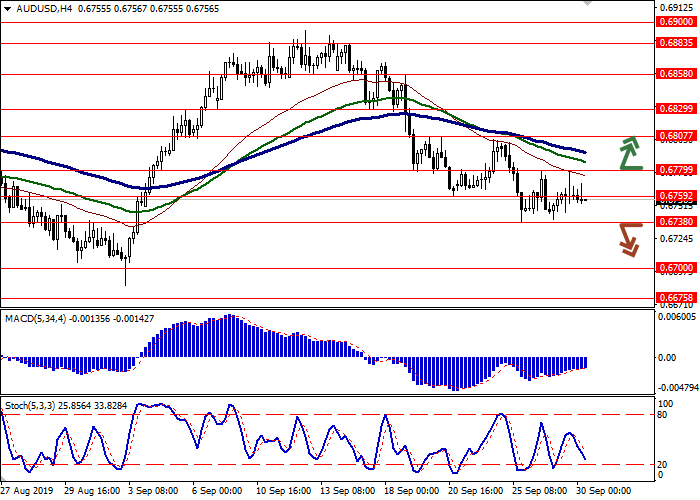Click the 0.67000 price level label
Viewport: 700px width, 500px height.
[676, 269]
